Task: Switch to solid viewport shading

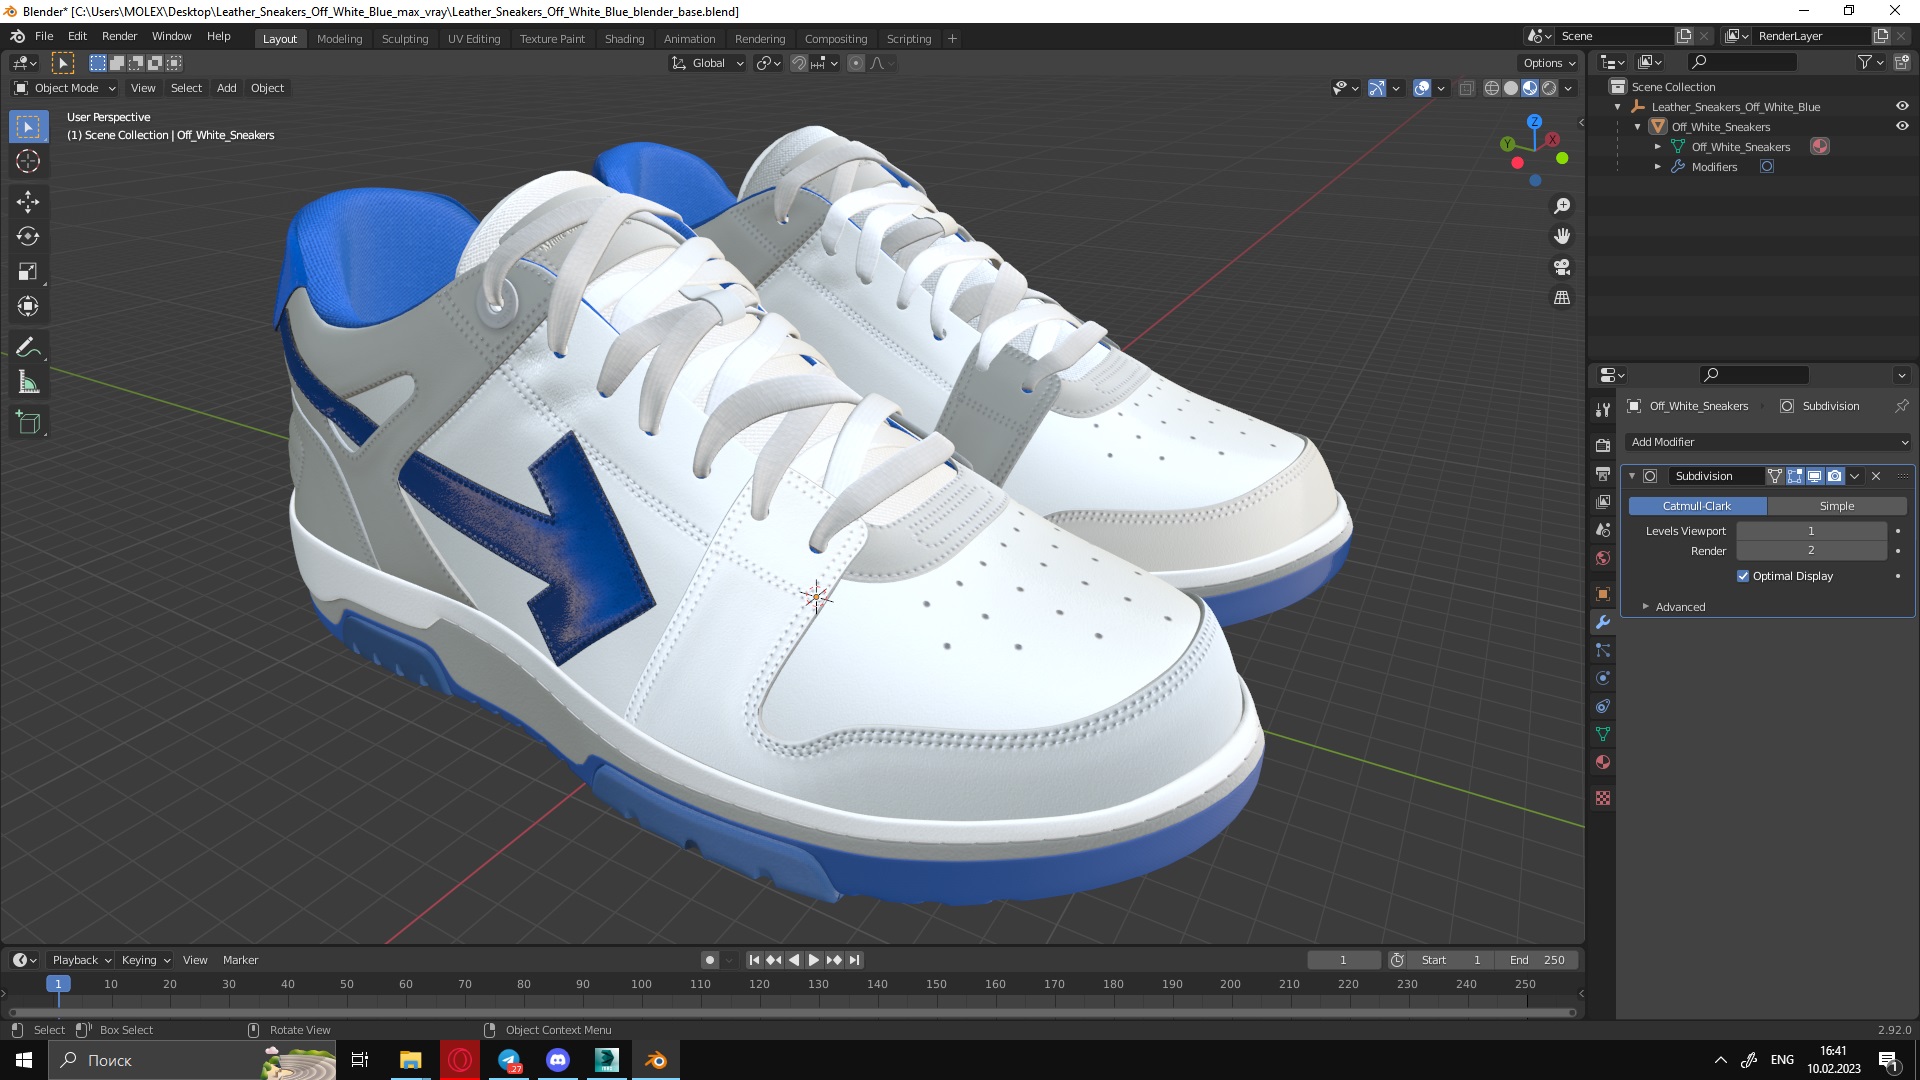Action: click(1511, 88)
